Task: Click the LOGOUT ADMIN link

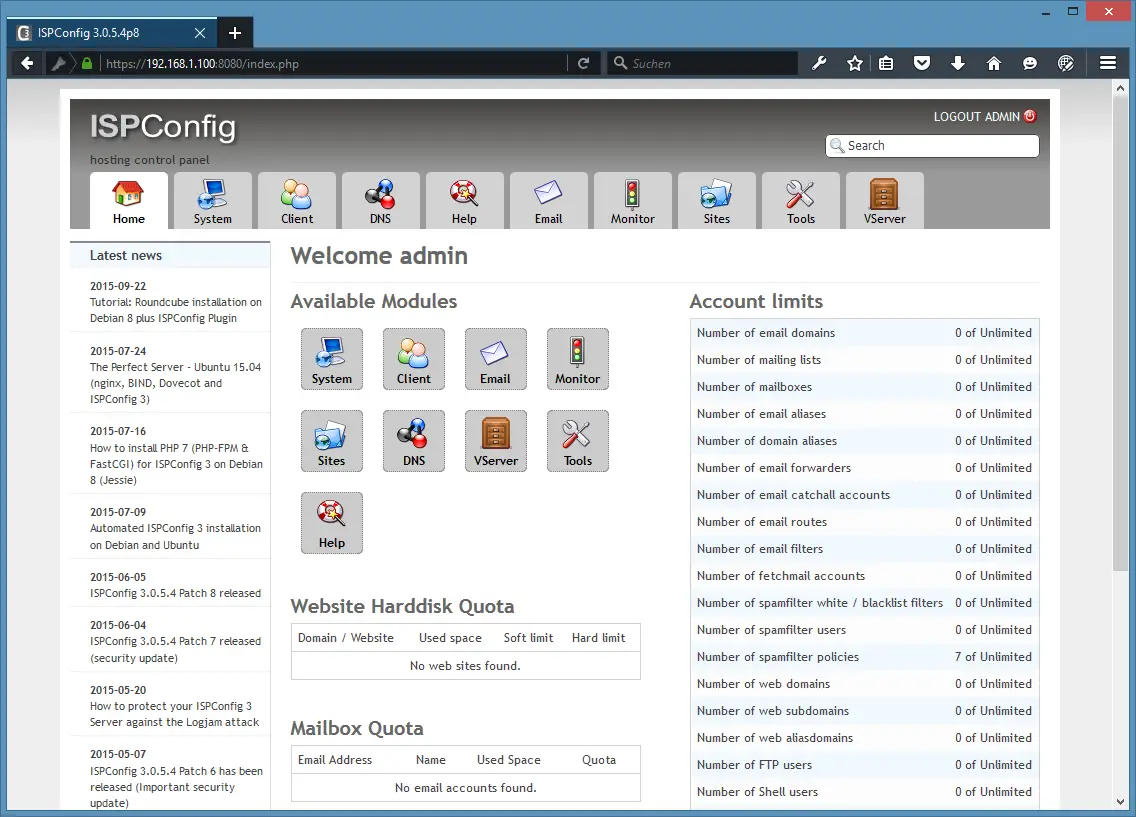Action: 976,117
